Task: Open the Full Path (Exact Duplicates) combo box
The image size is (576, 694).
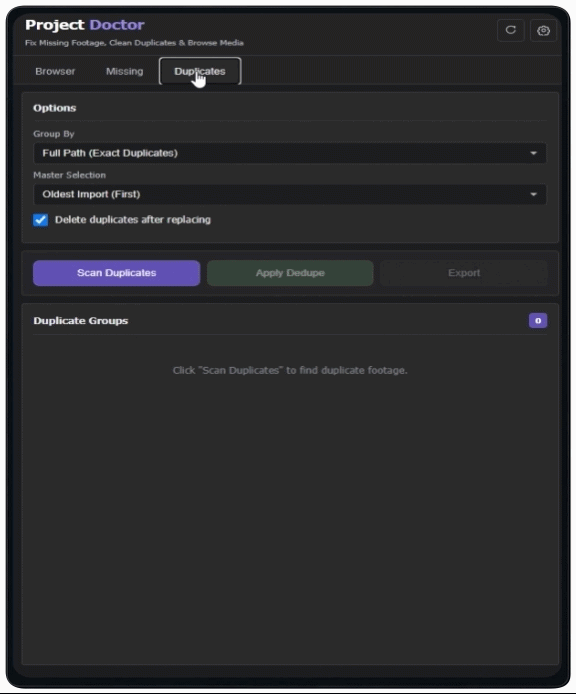Action: 290,153
